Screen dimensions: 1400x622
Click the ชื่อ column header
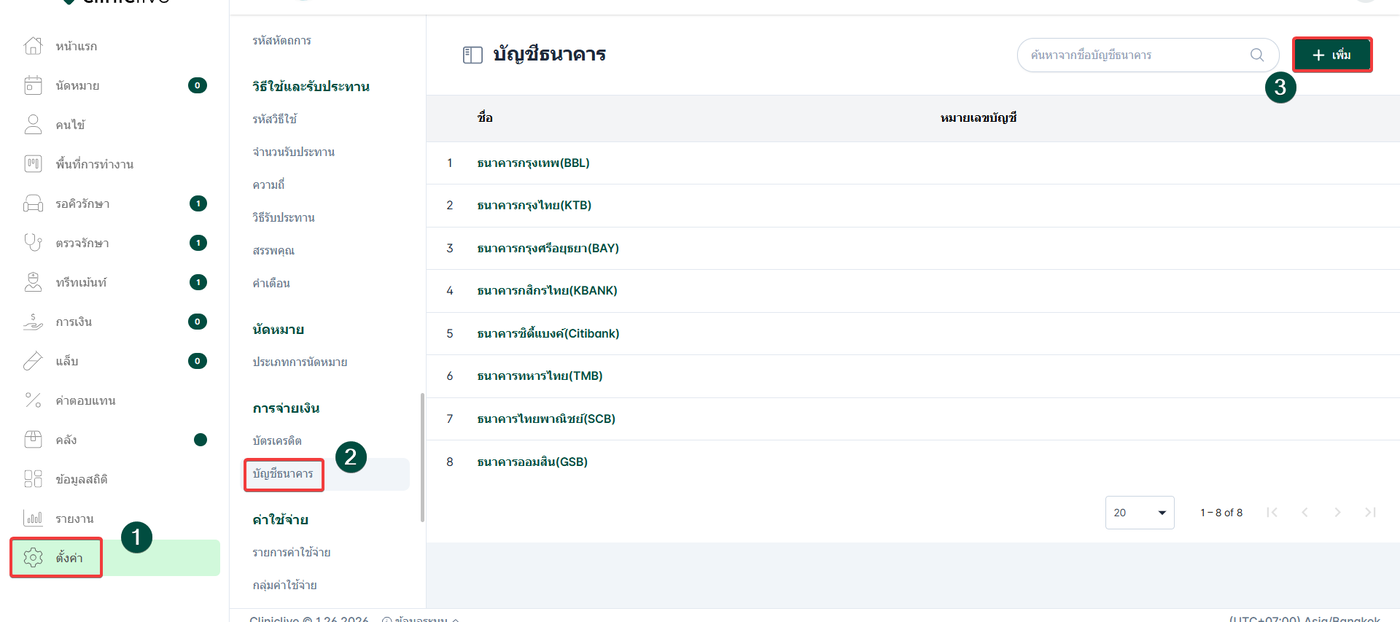point(485,118)
